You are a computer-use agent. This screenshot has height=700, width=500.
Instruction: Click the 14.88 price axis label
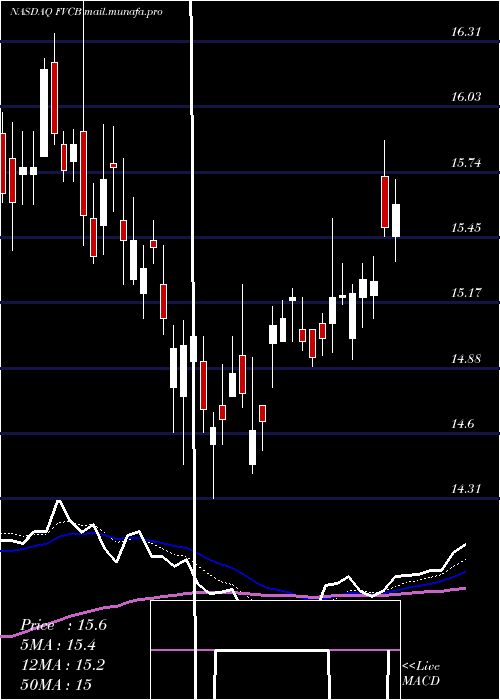pos(466,358)
